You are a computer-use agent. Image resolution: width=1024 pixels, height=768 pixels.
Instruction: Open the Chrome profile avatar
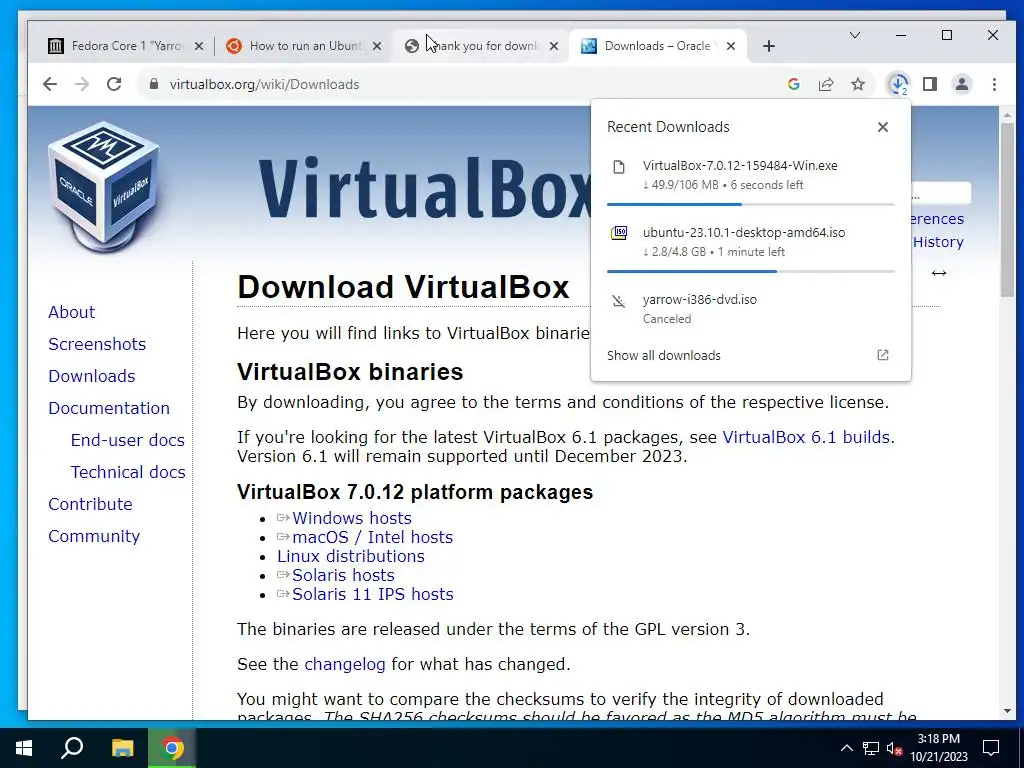962,84
